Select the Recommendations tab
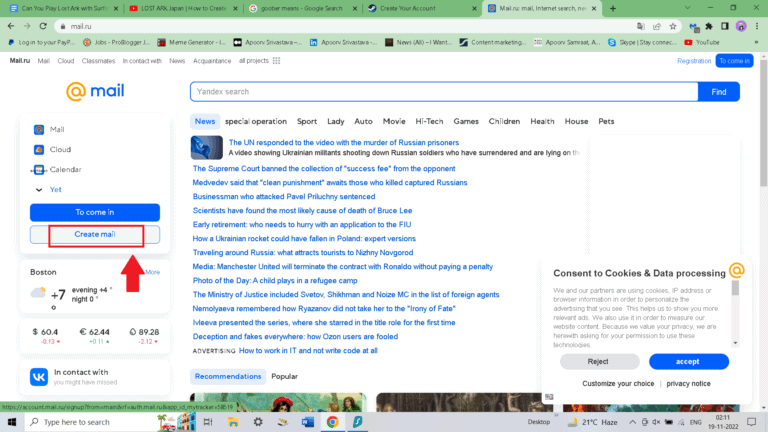 pyautogui.click(x=228, y=377)
